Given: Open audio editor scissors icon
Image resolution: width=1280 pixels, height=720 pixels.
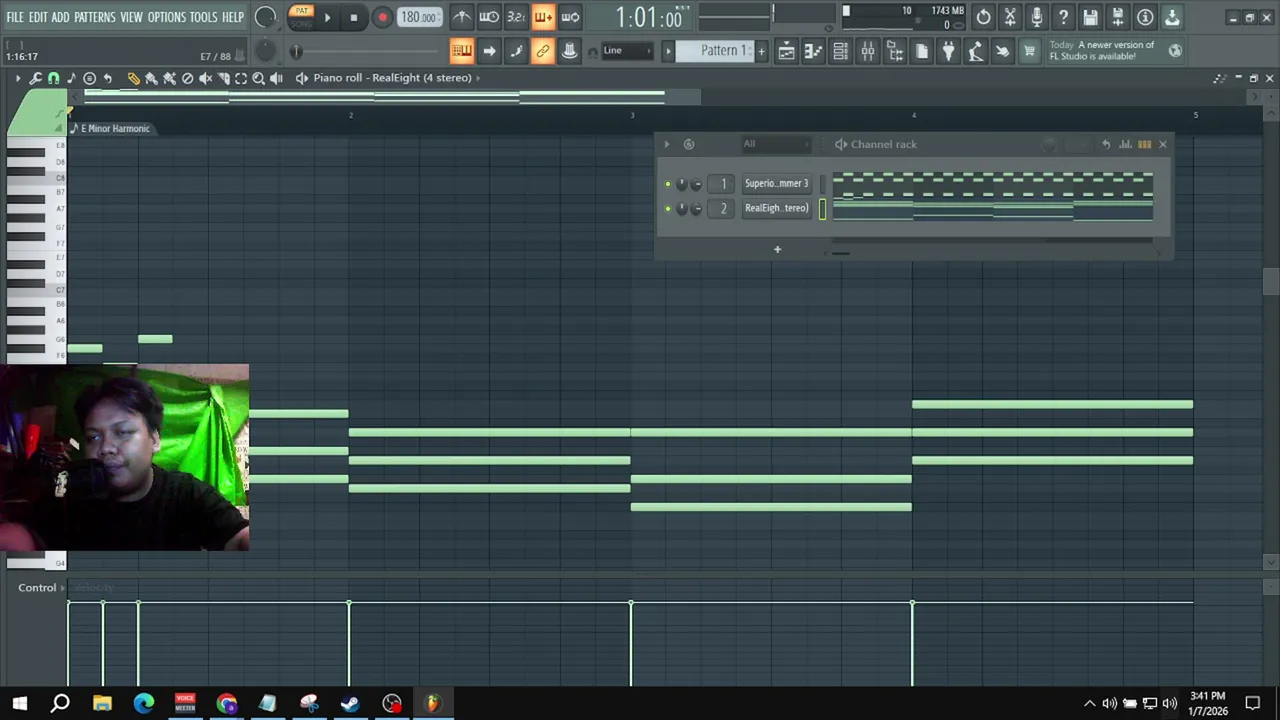Looking at the screenshot, I should pyautogui.click(x=1010, y=17).
